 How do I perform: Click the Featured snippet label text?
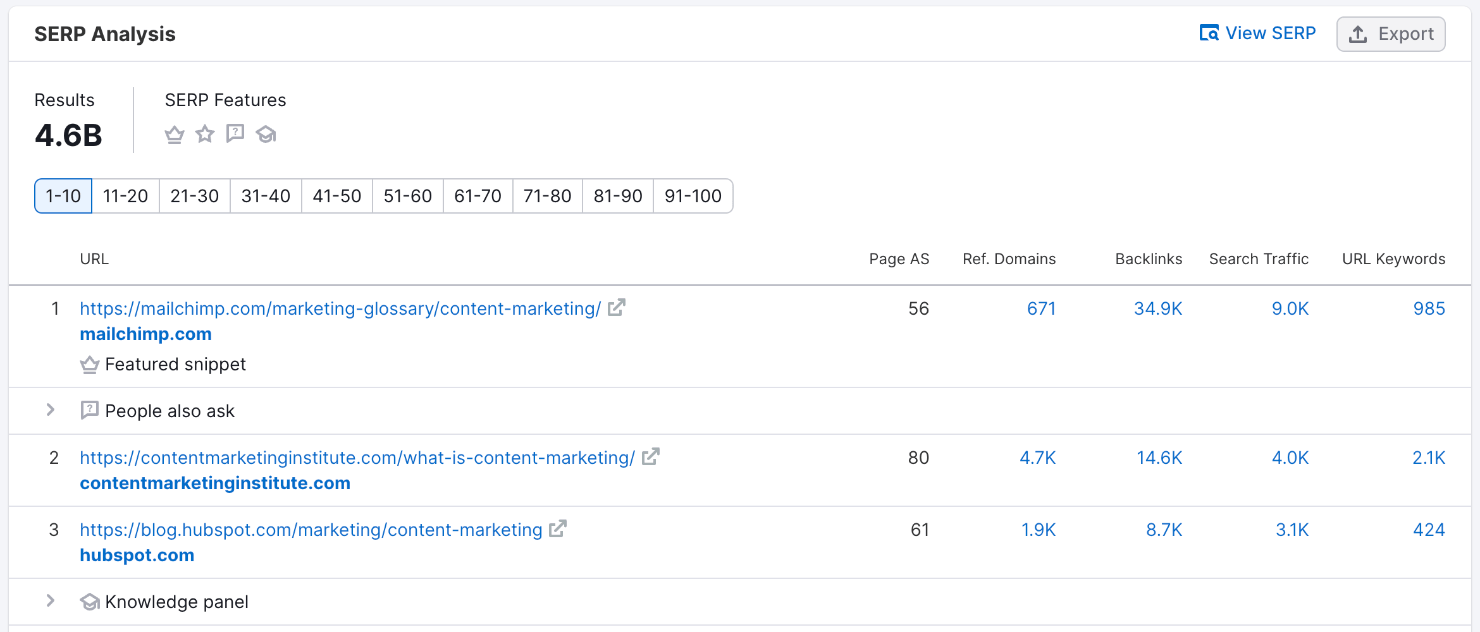[x=175, y=365]
